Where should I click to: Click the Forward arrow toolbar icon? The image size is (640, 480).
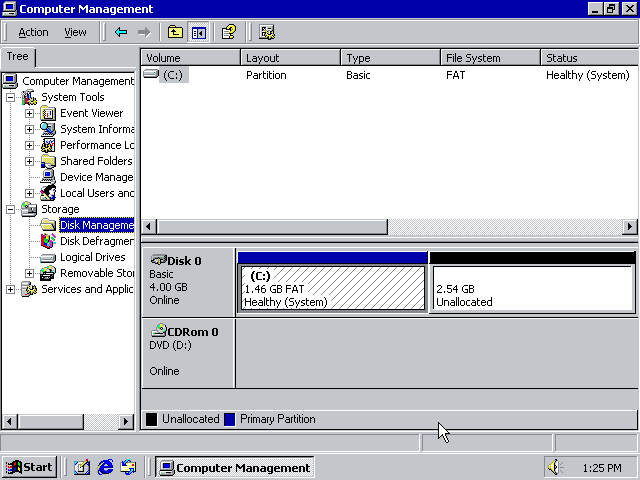(x=144, y=32)
